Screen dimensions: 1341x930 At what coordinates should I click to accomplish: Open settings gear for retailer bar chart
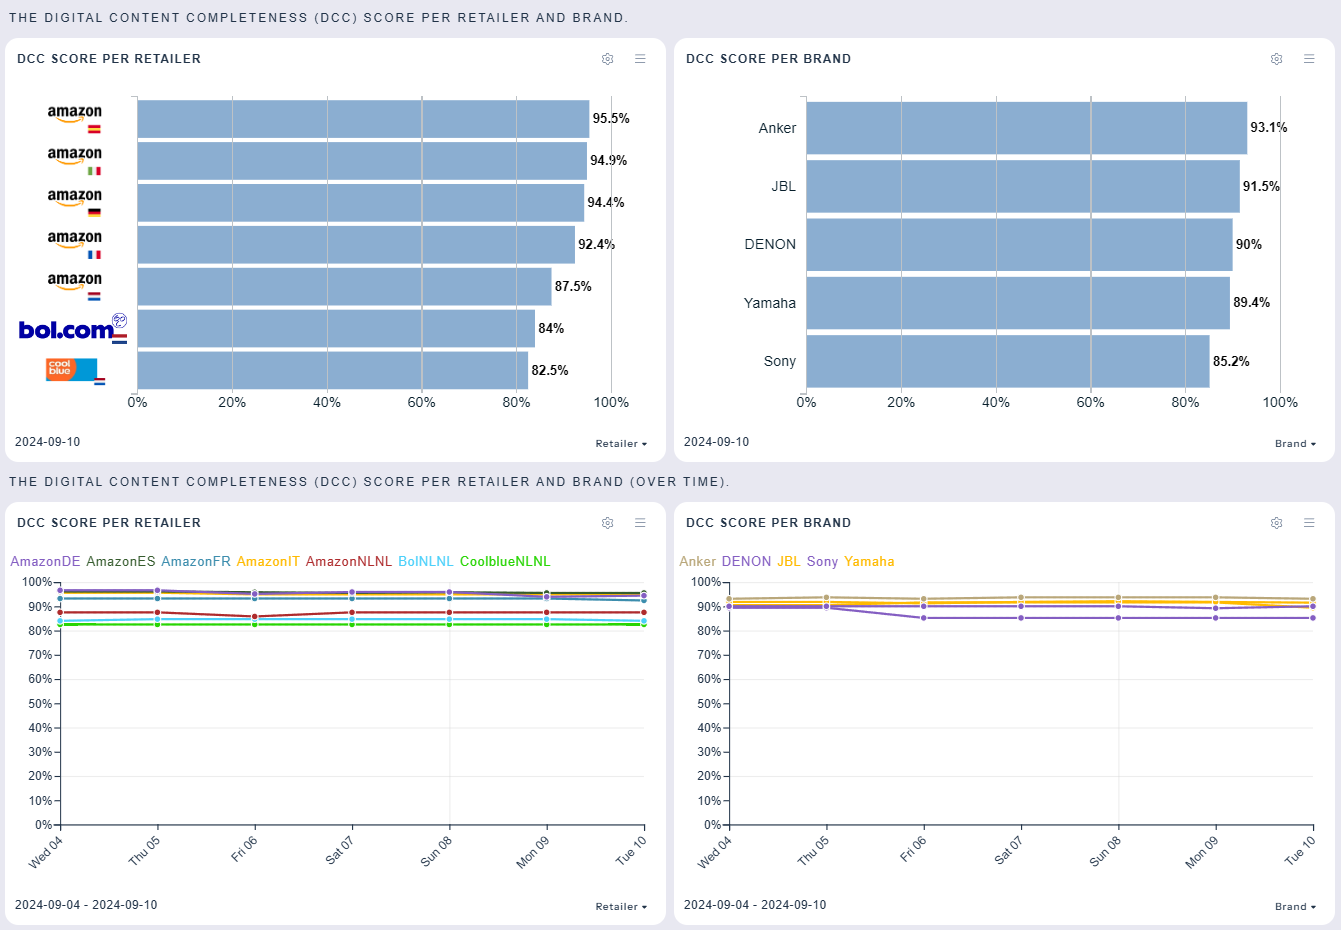607,59
